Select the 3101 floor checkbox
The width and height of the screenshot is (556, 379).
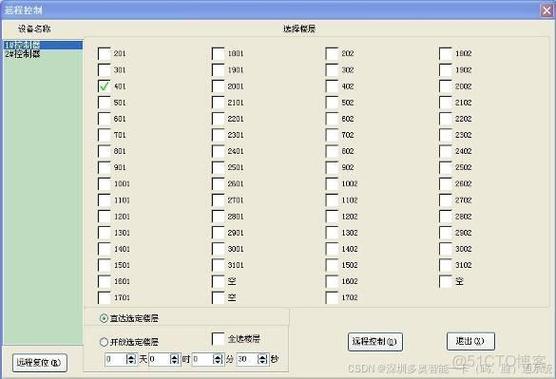218,265
